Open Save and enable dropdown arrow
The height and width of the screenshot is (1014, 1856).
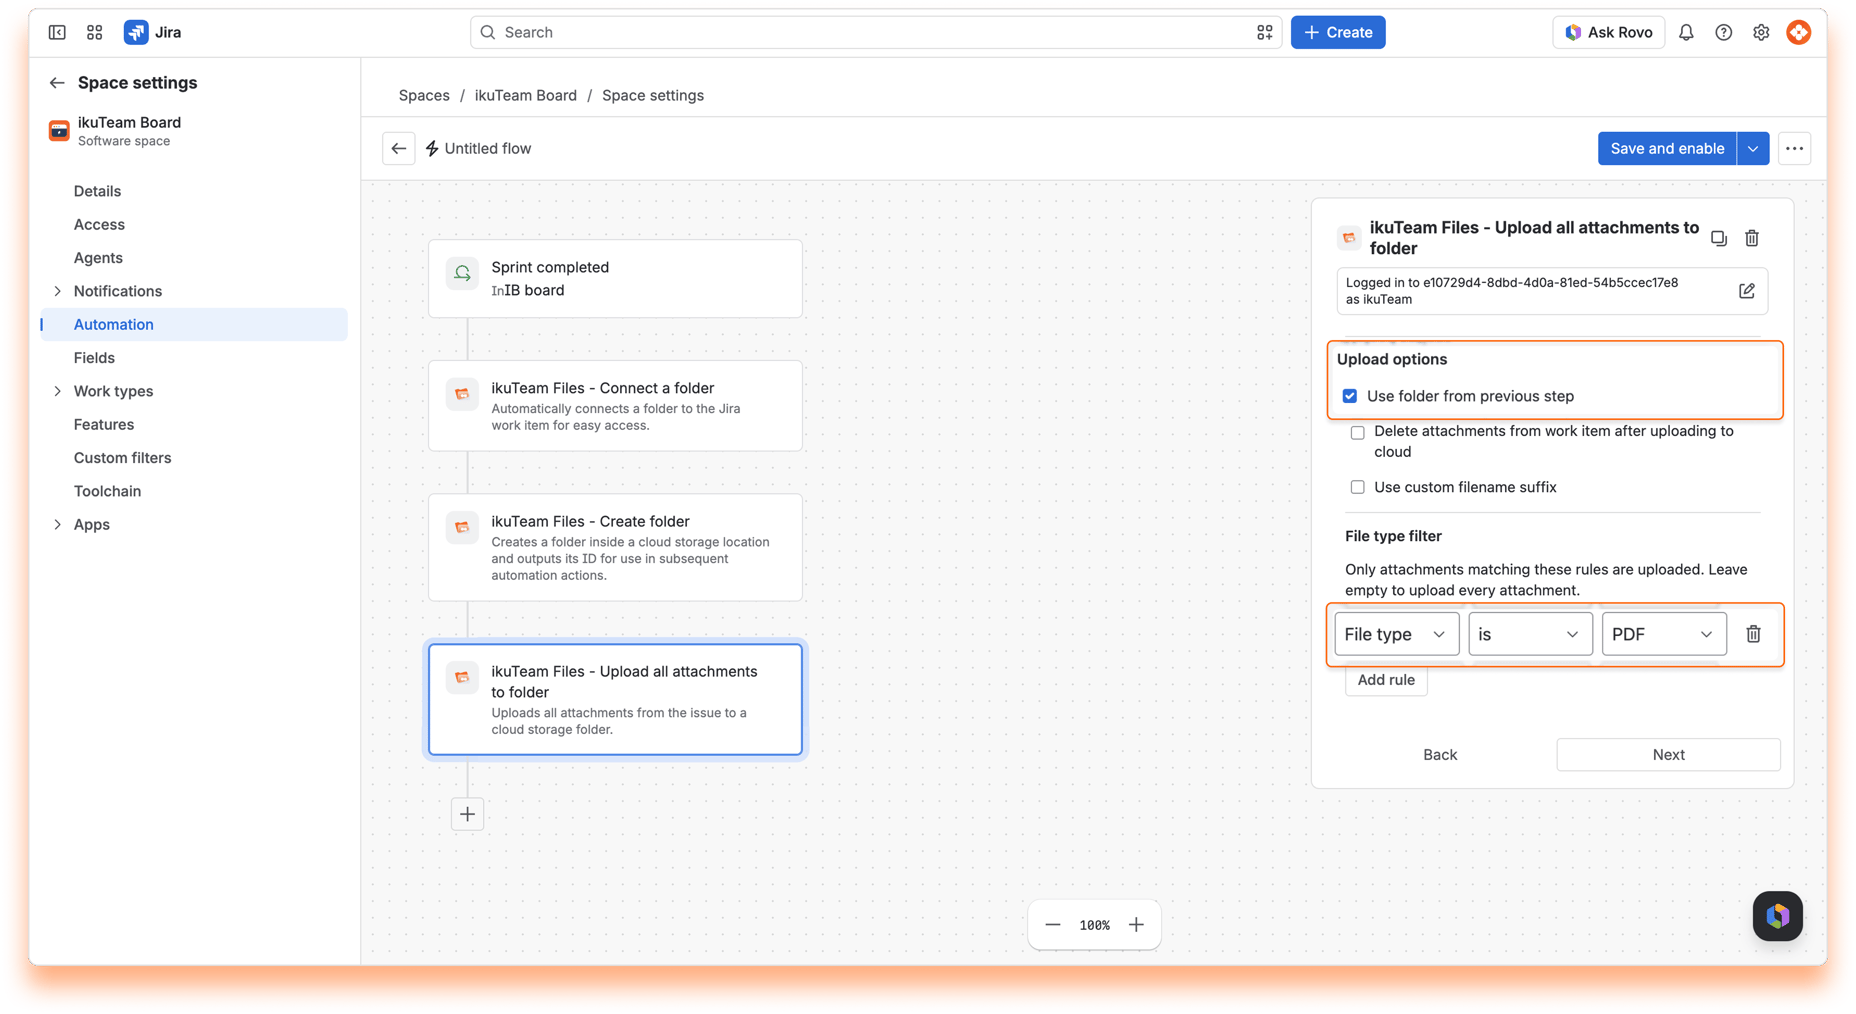tap(1753, 148)
